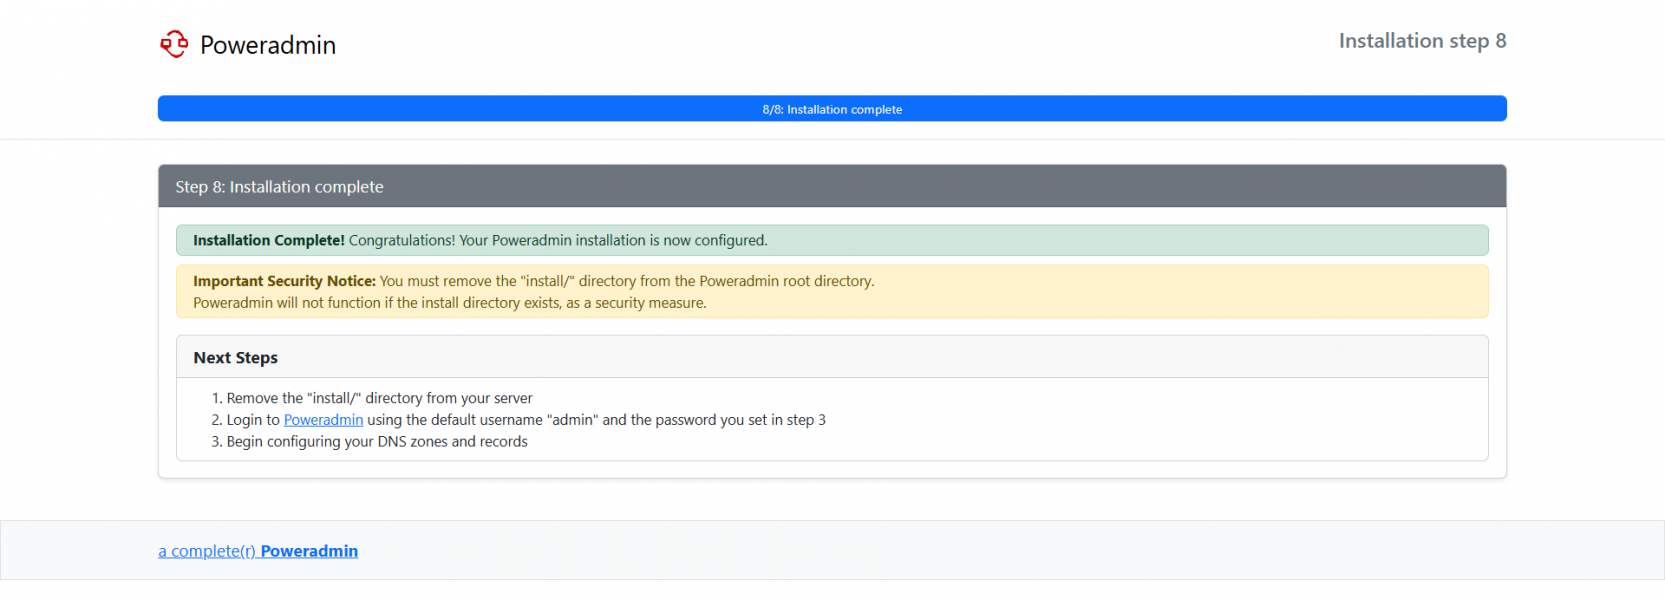Click the "Remove the install/ directory" list item
The height and width of the screenshot is (600, 1665).
(379, 398)
